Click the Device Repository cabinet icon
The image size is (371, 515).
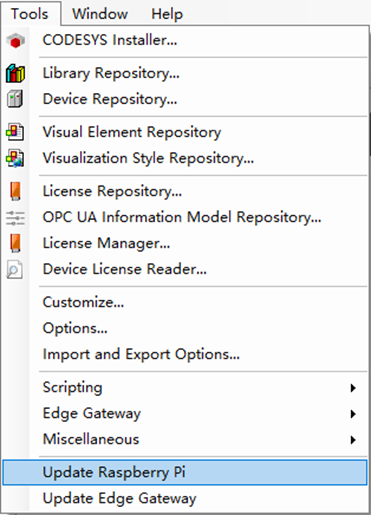pyautogui.click(x=15, y=99)
